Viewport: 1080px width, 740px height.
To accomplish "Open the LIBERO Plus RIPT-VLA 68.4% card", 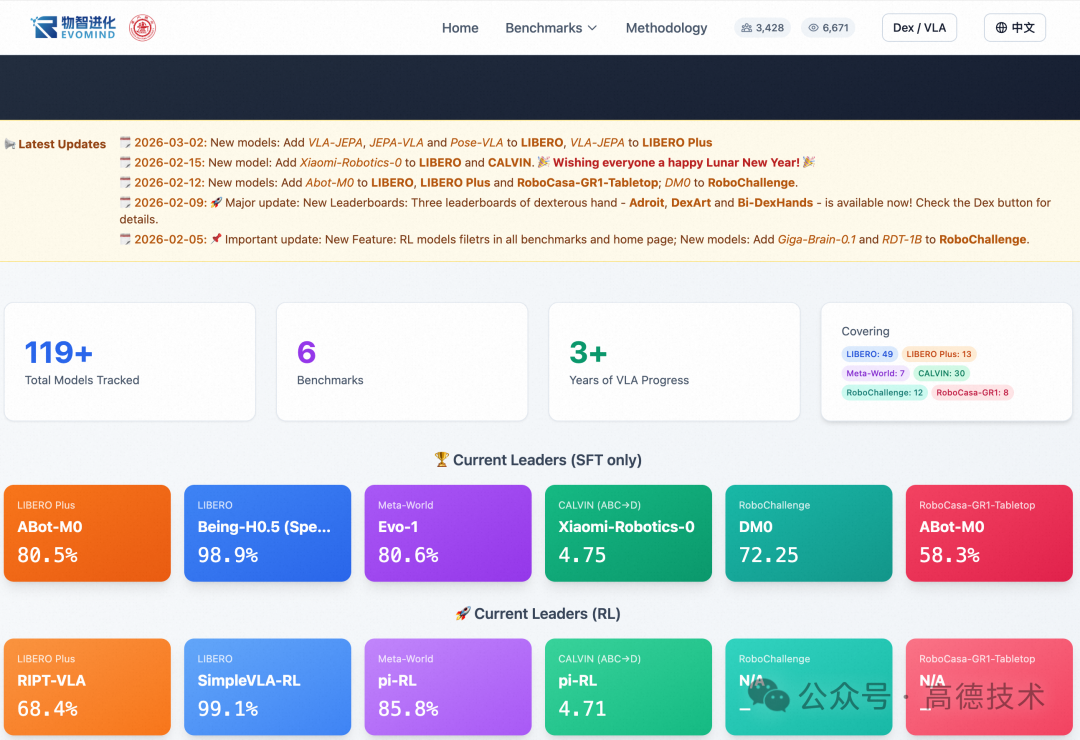I will [87, 687].
